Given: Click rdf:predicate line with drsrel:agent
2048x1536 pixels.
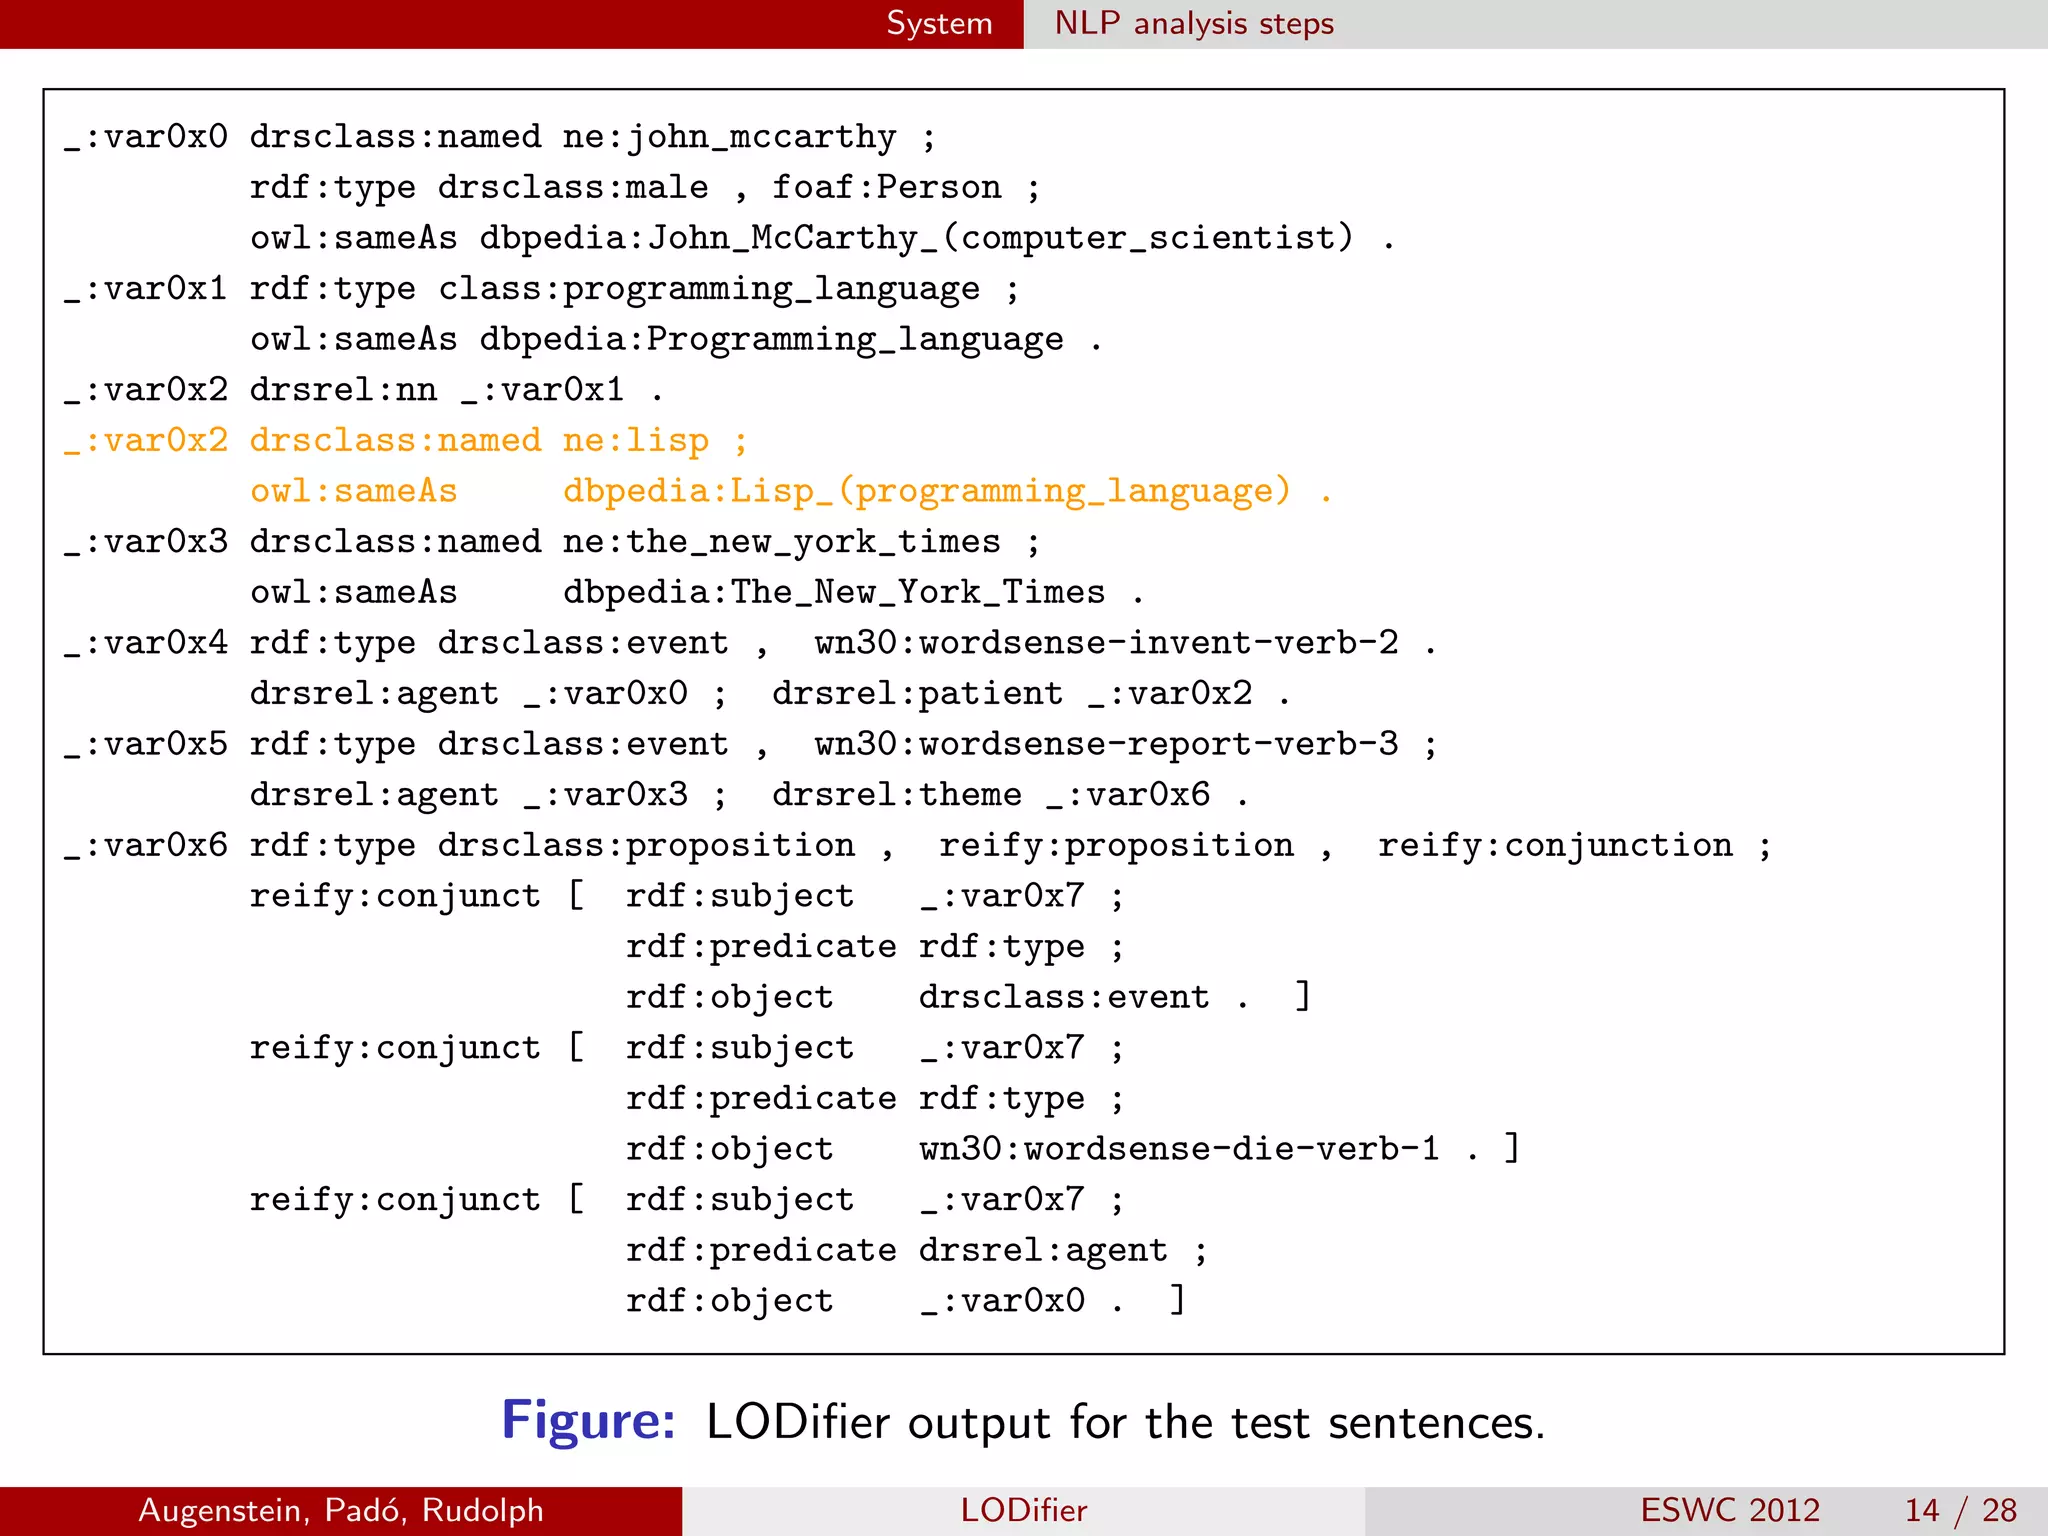Looking at the screenshot, I should click(x=916, y=1250).
